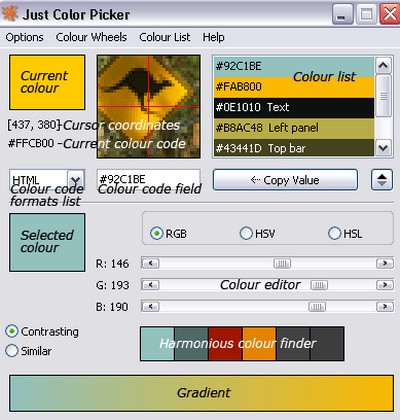Click colour list scroll down arrow
The height and width of the screenshot is (420, 400).
(x=383, y=148)
